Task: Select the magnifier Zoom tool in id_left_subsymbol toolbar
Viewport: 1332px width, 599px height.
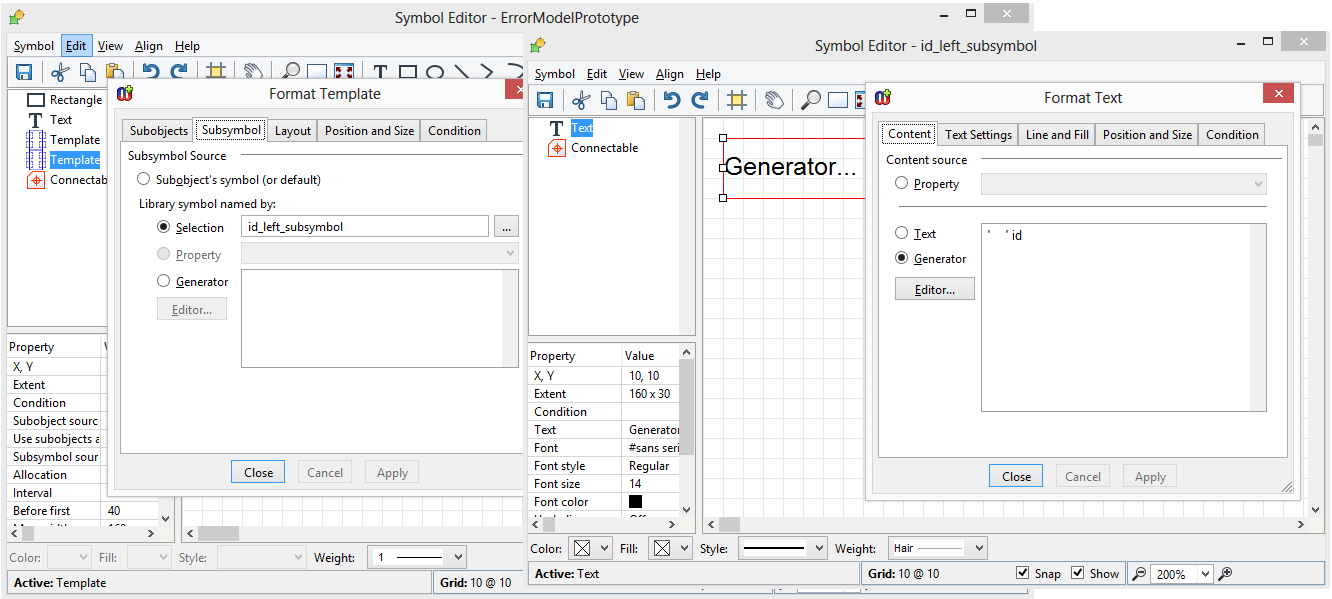Action: [x=810, y=100]
